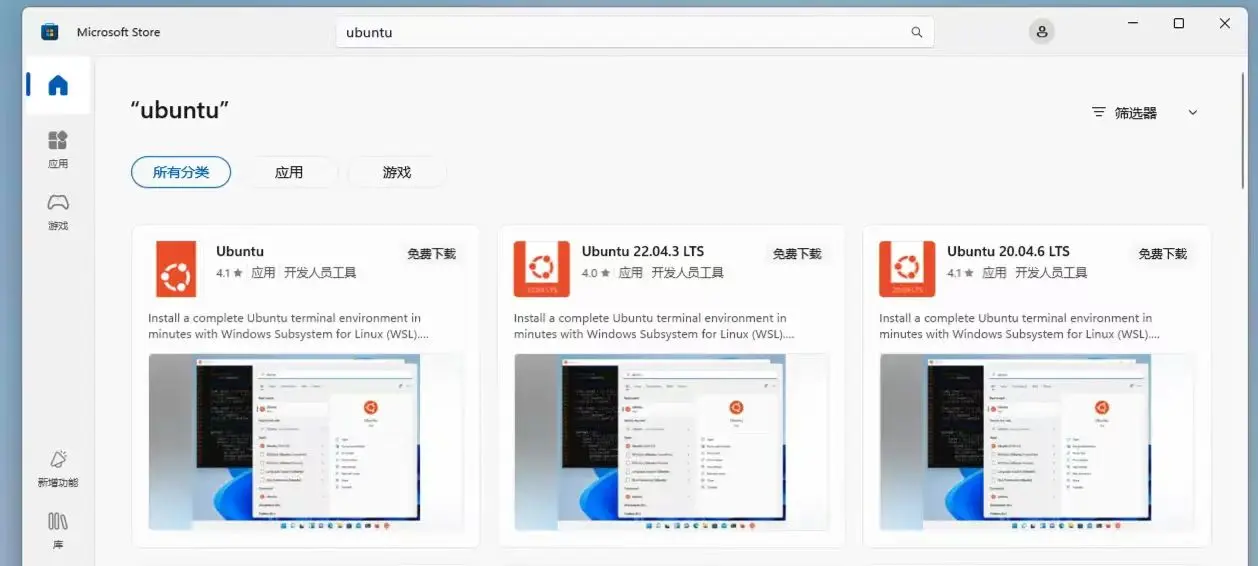This screenshot has height=566, width=1258.
Task: Click the Microsoft Store logo icon
Action: pyautogui.click(x=49, y=32)
